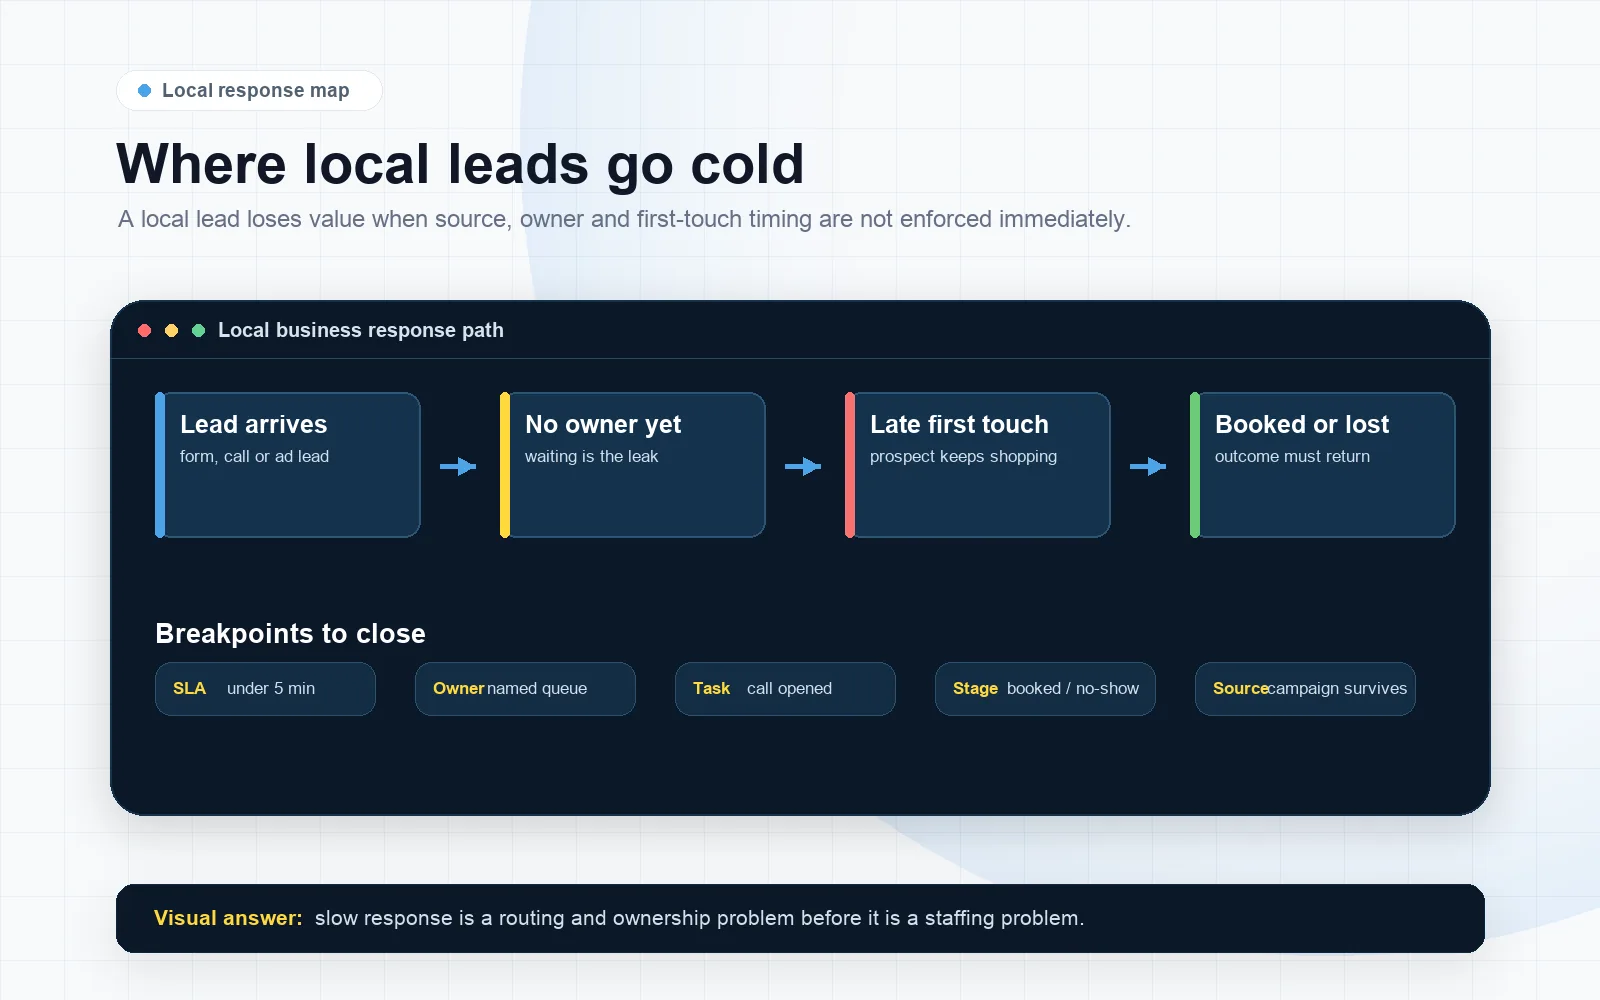This screenshot has width=1600, height=1000.
Task: Select the No owner yet card
Action: tap(633, 465)
